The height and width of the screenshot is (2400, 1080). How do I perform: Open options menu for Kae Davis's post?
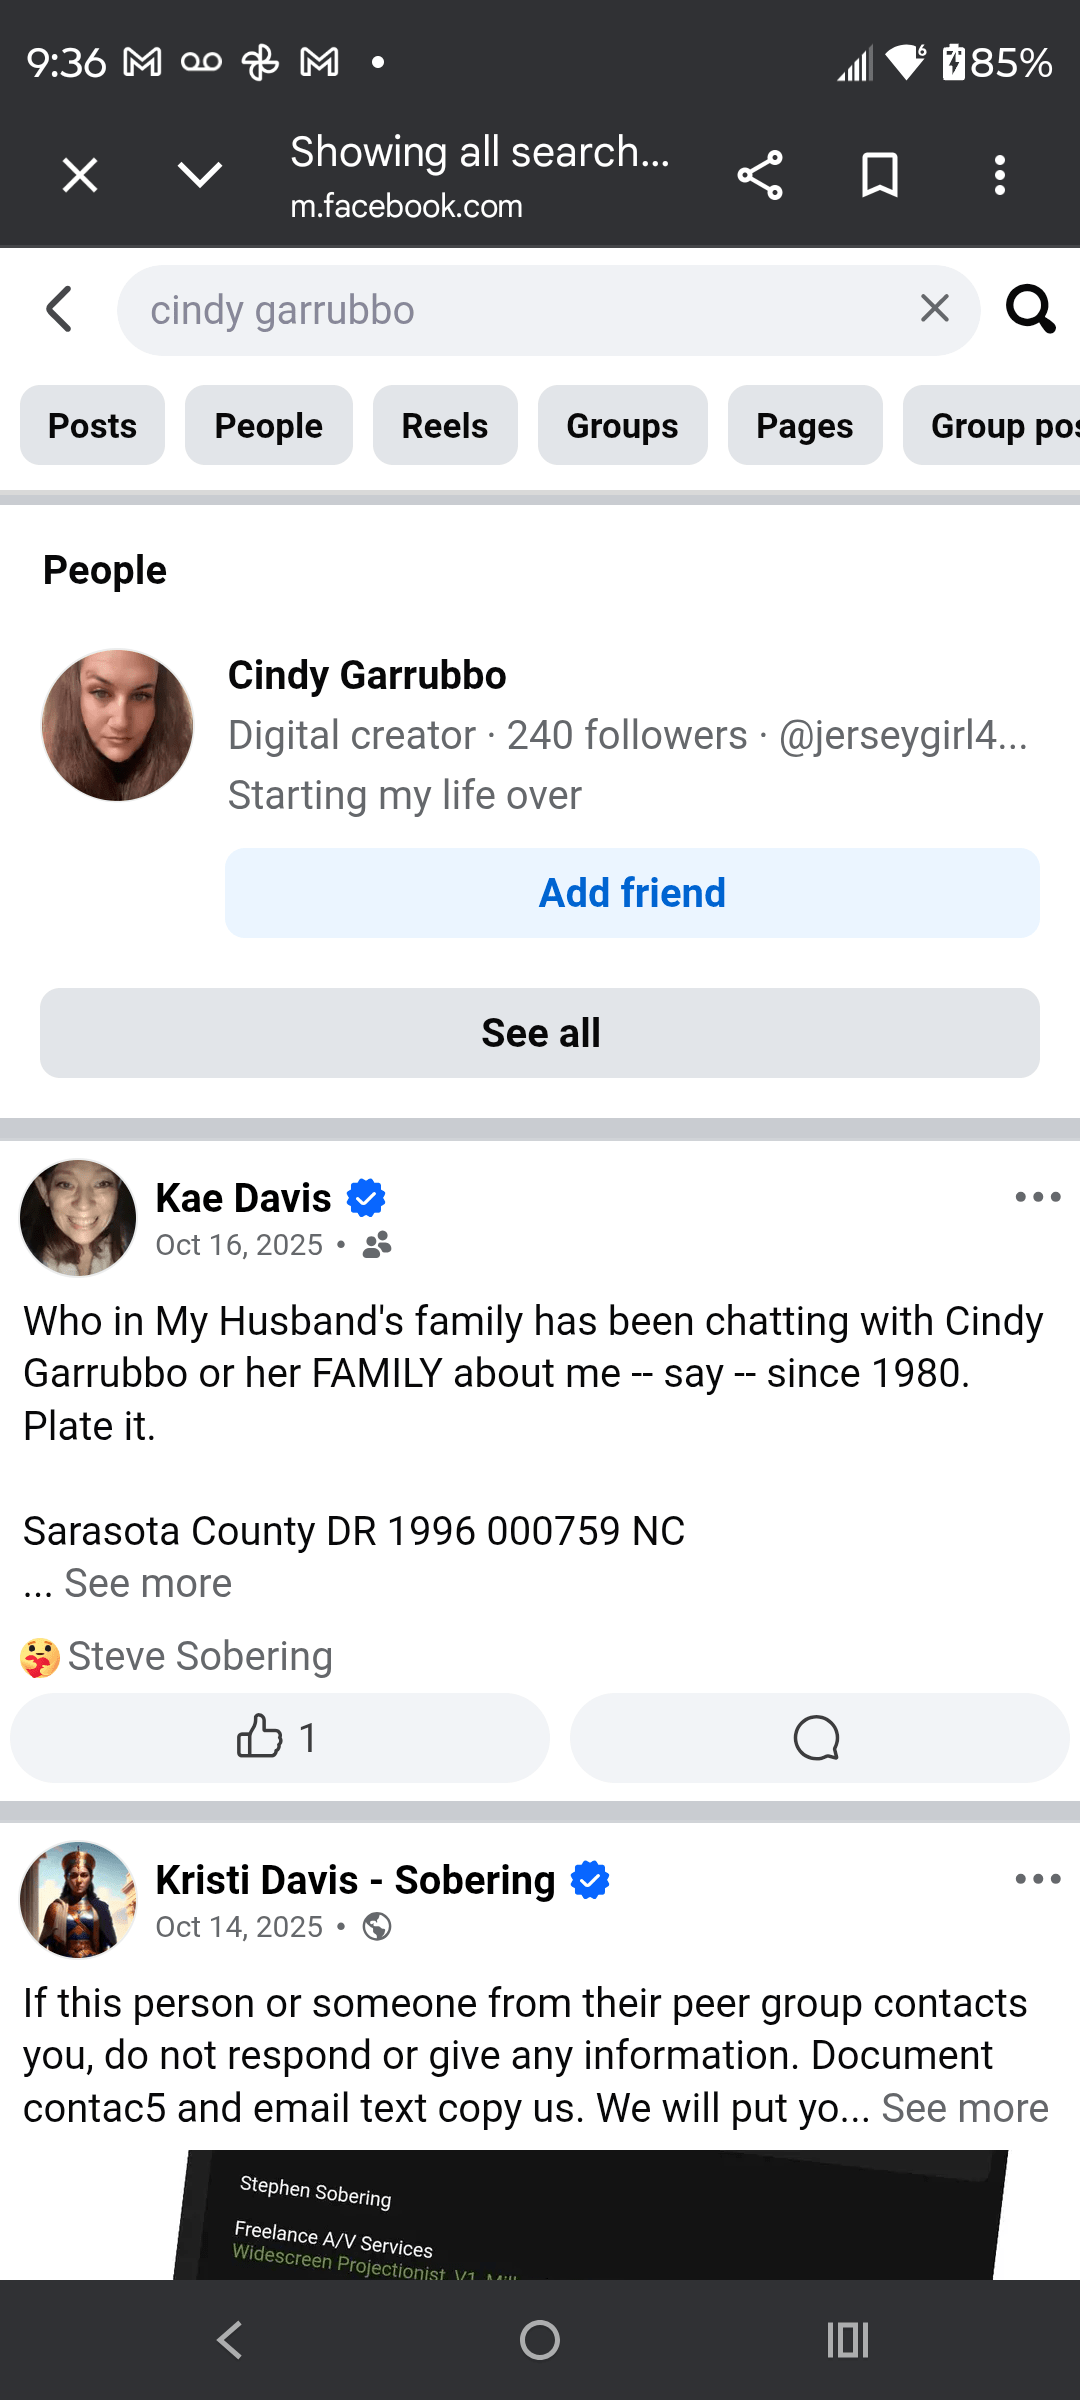pyautogui.click(x=1037, y=1197)
